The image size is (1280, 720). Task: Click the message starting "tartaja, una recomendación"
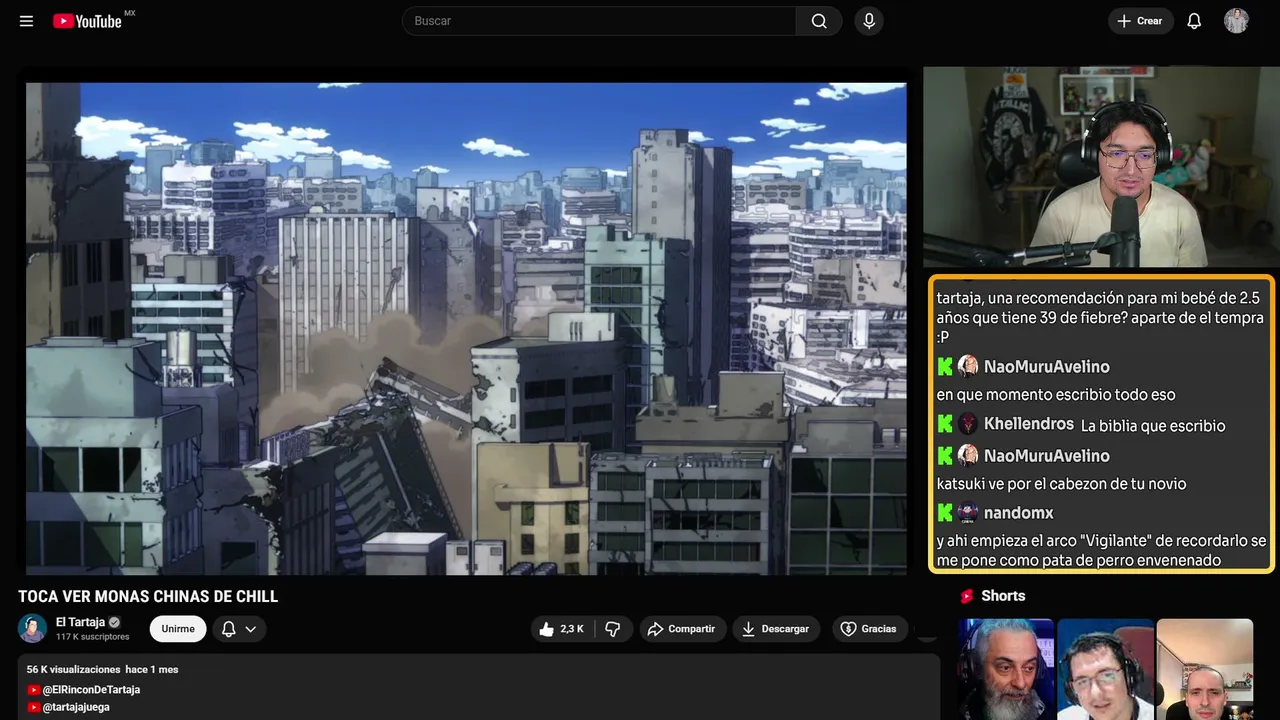1100,318
